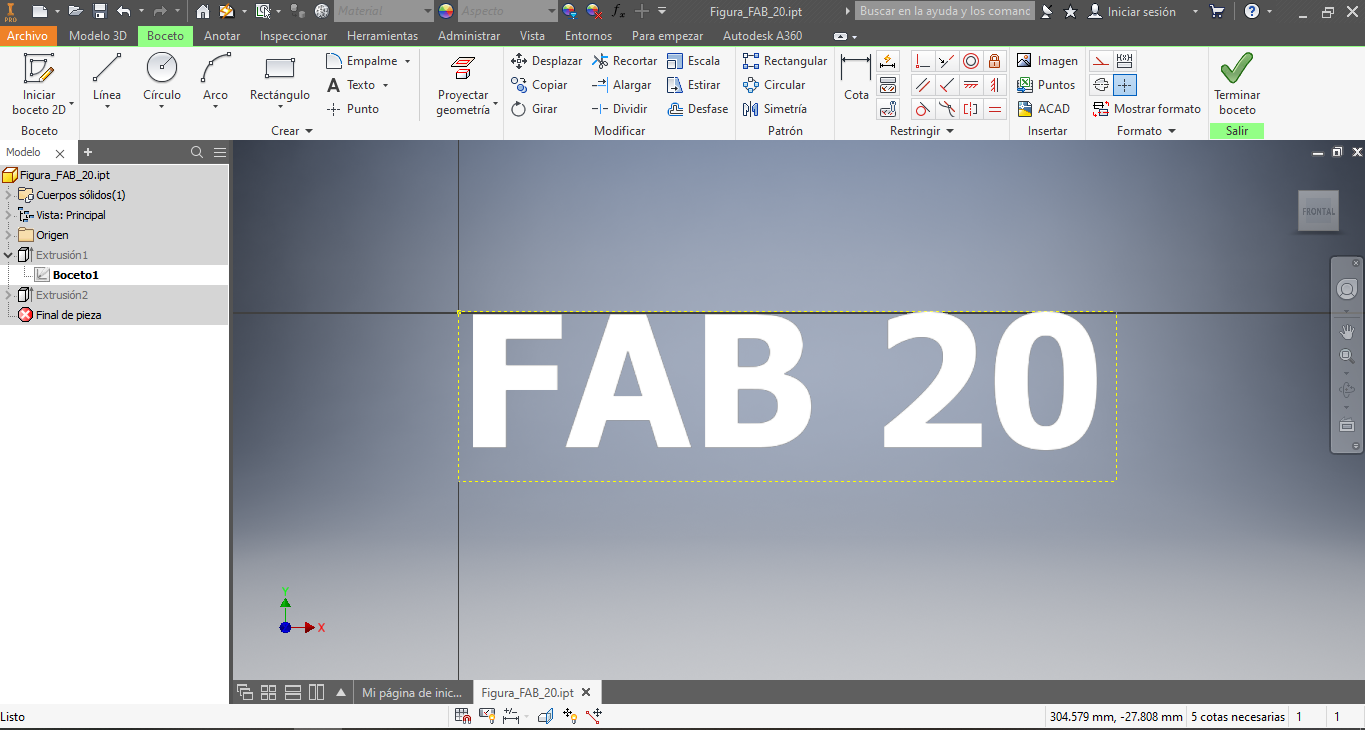Select the Pan hand tool in navigation bar
This screenshot has height=730, width=1366.
1346,331
